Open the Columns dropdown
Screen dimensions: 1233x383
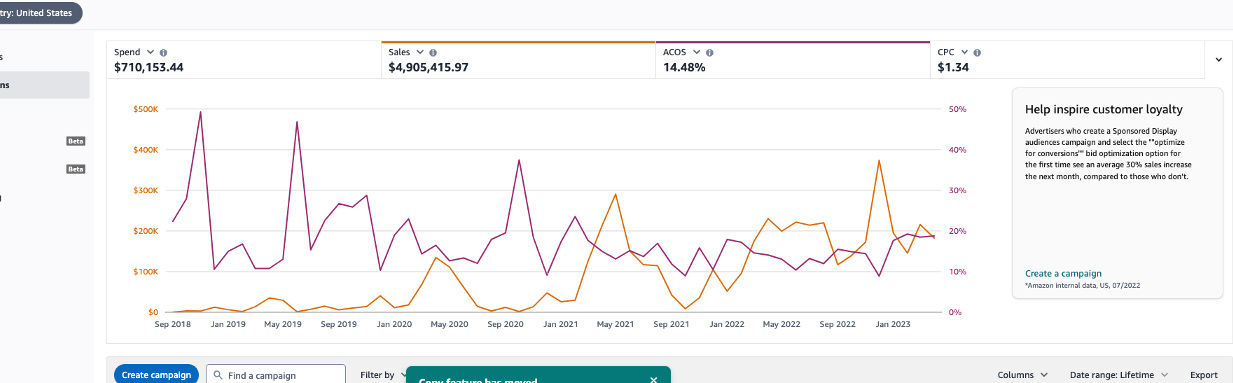click(x=1022, y=375)
